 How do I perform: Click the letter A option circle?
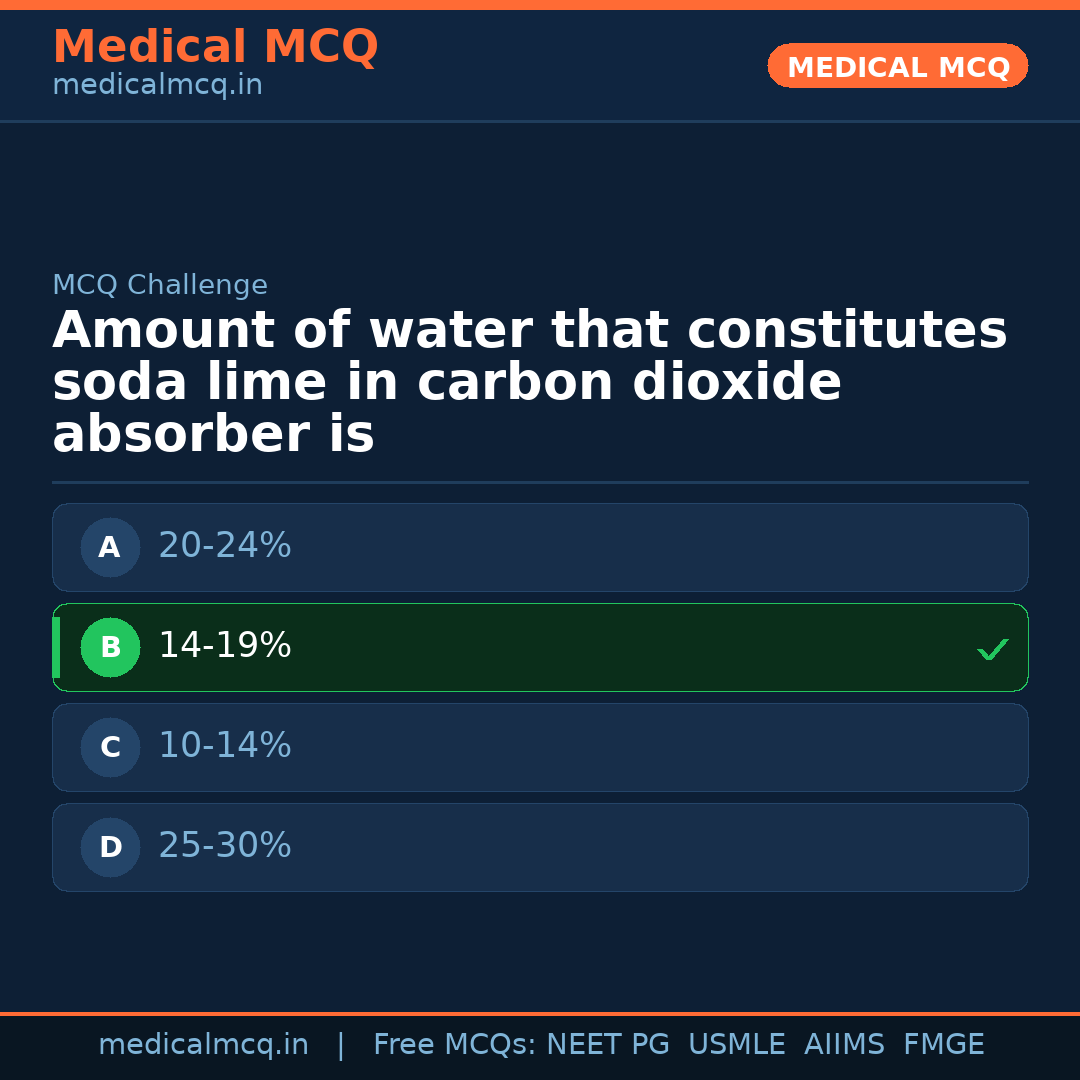[110, 547]
